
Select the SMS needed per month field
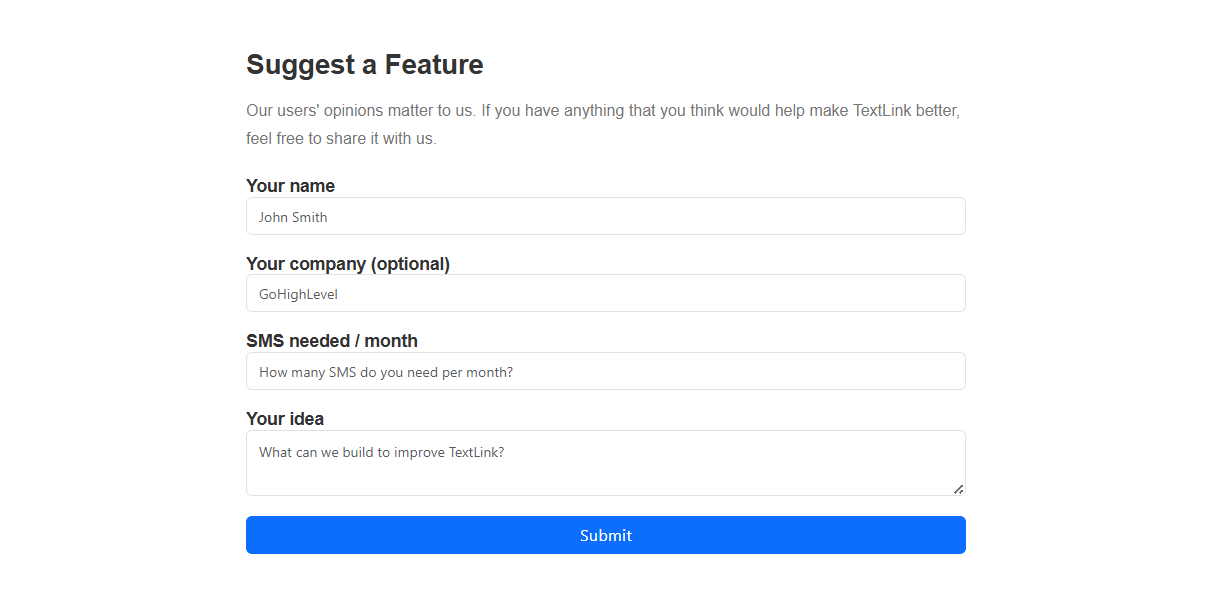click(605, 372)
